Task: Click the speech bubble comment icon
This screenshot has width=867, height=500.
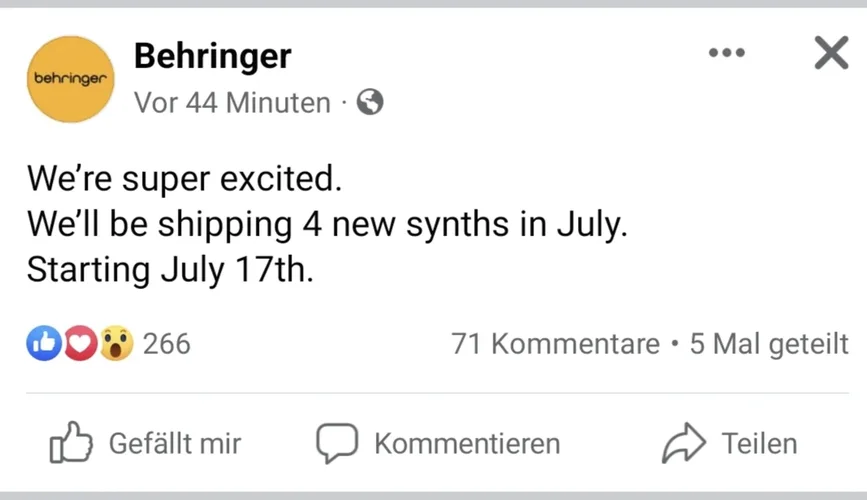Action: pos(336,443)
